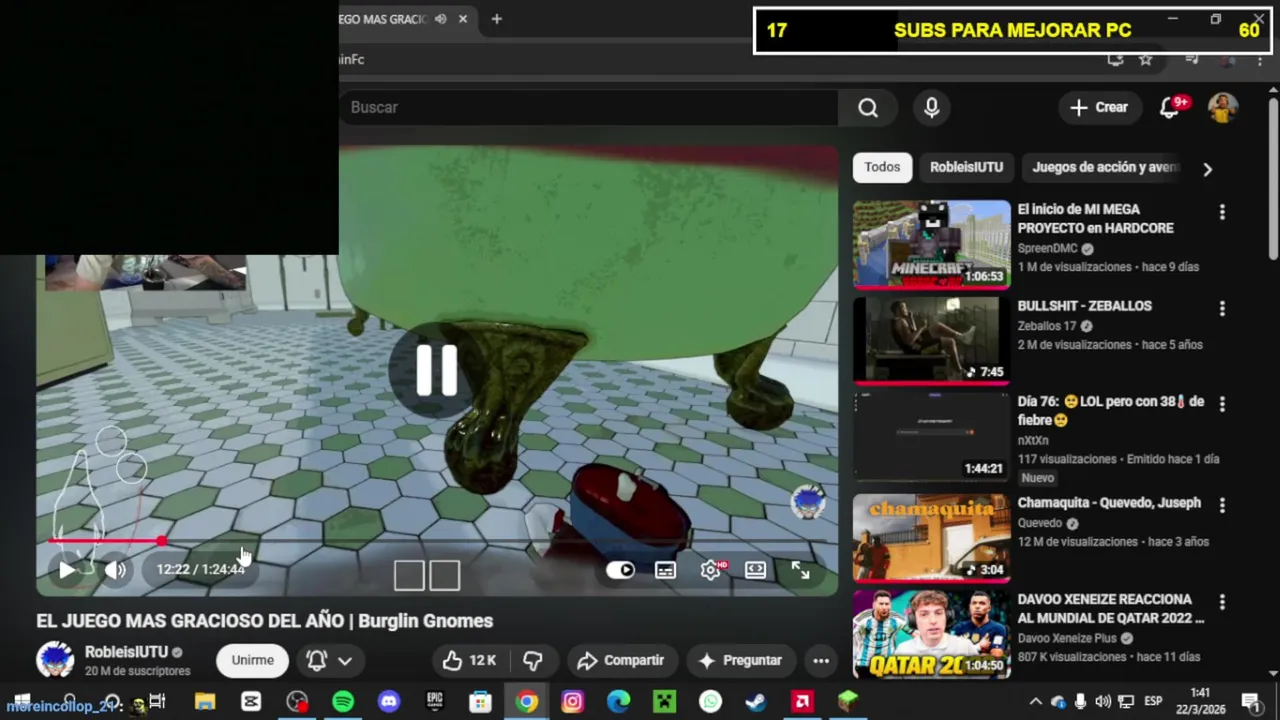
Task: Select the RobleisIUTU filter chip
Action: [966, 167]
